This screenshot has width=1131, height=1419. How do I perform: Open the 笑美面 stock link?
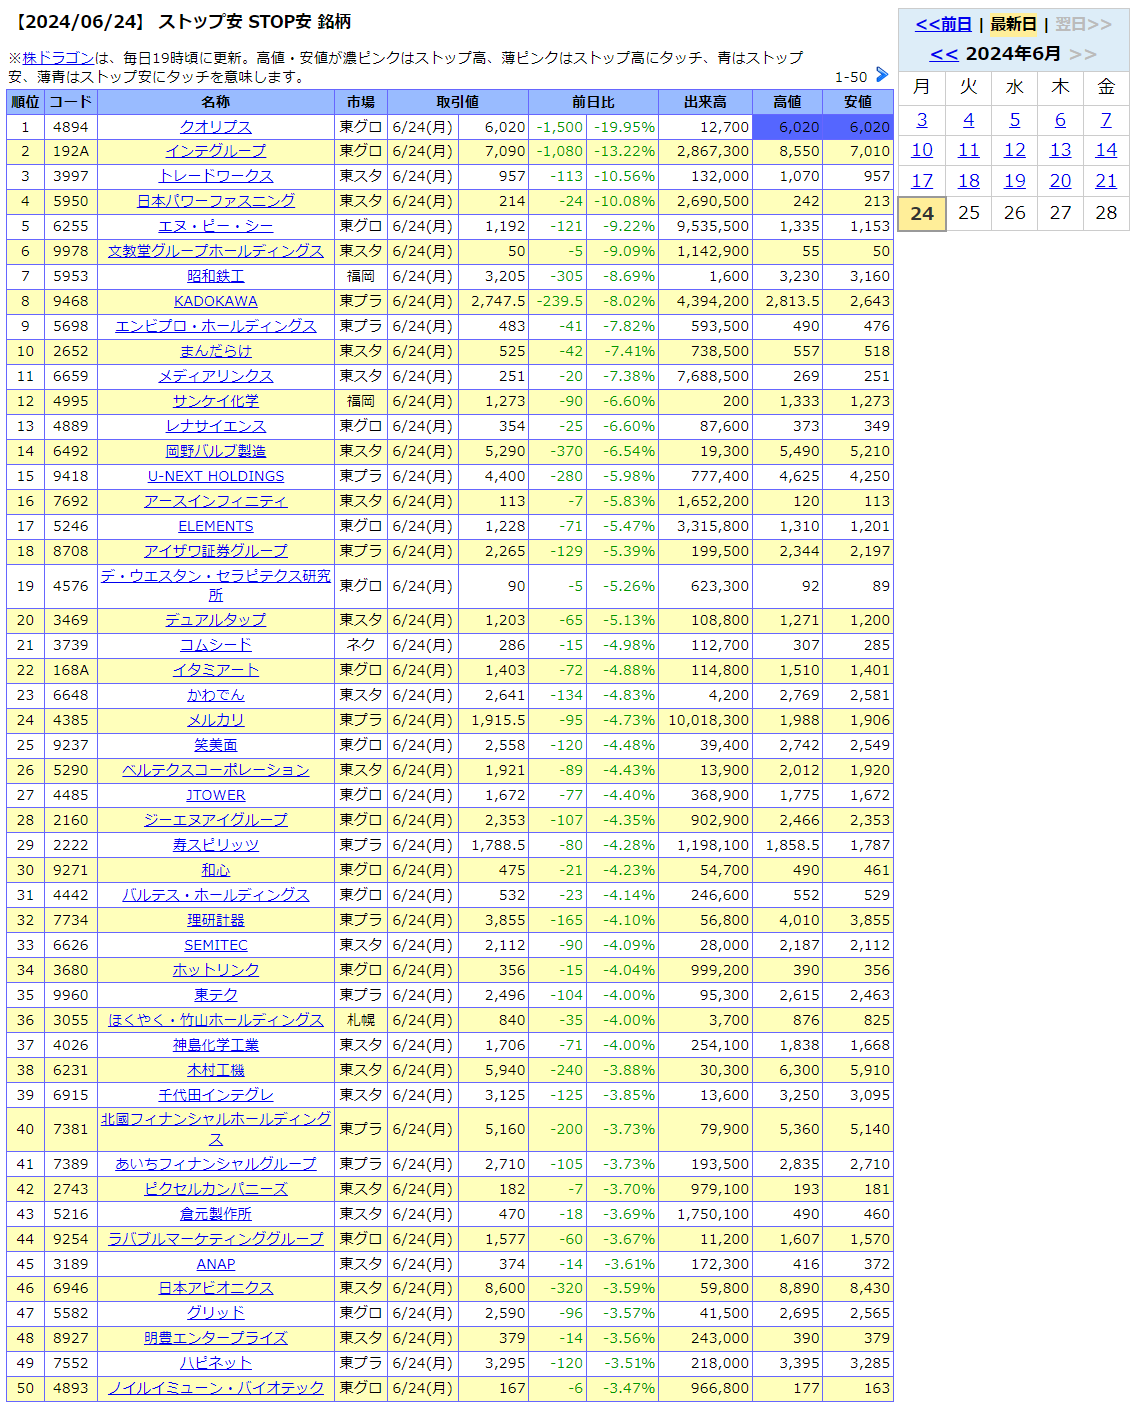coord(216,745)
